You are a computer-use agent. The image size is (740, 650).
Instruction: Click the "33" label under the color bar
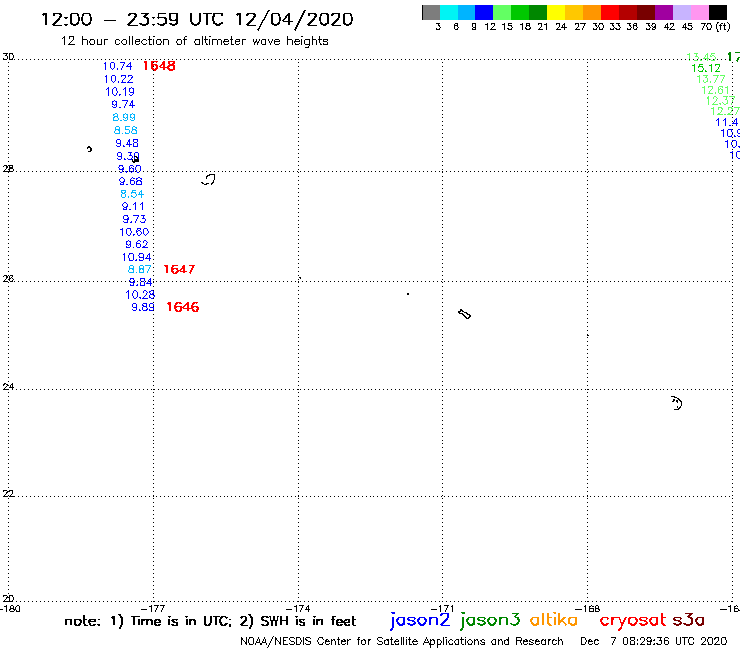coord(615,27)
